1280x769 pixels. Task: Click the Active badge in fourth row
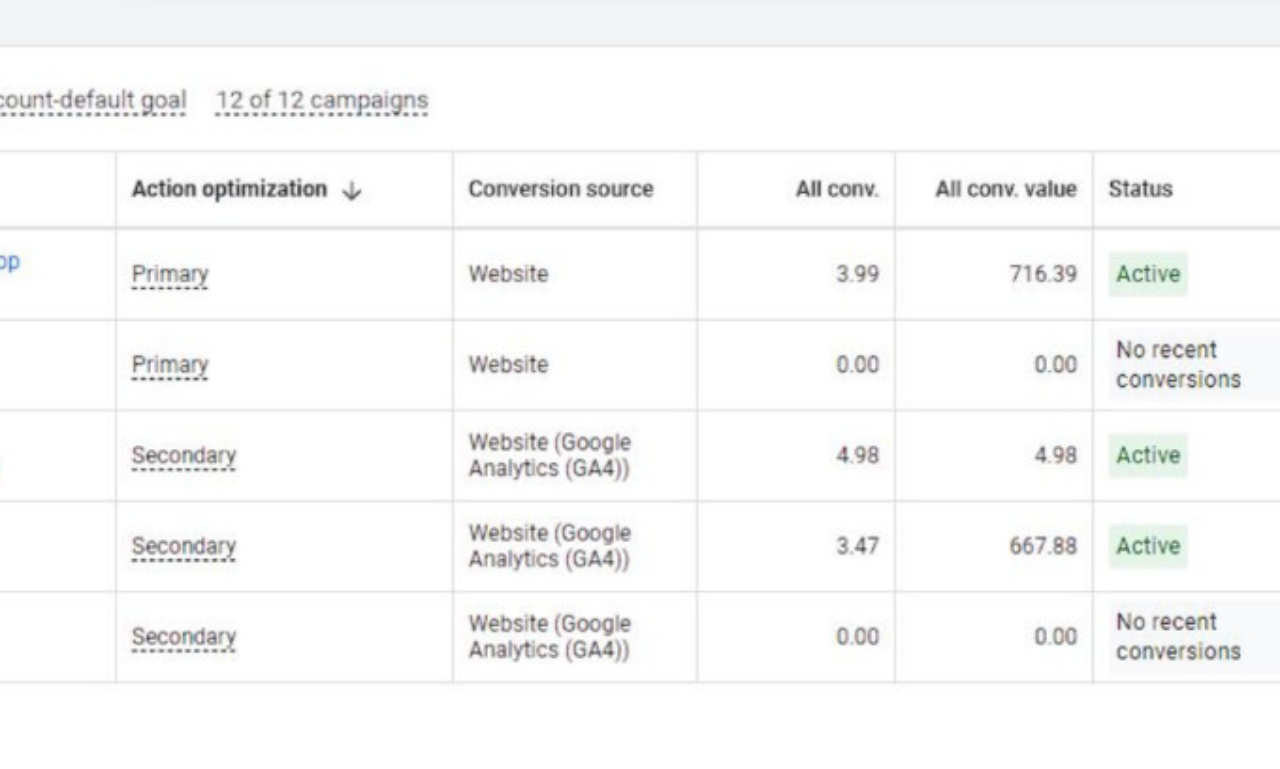(x=1147, y=546)
